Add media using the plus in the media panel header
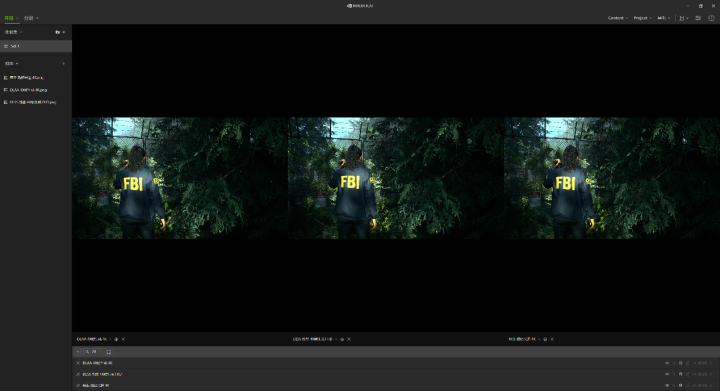Screen dimensions: 720x391 click(x=64, y=64)
